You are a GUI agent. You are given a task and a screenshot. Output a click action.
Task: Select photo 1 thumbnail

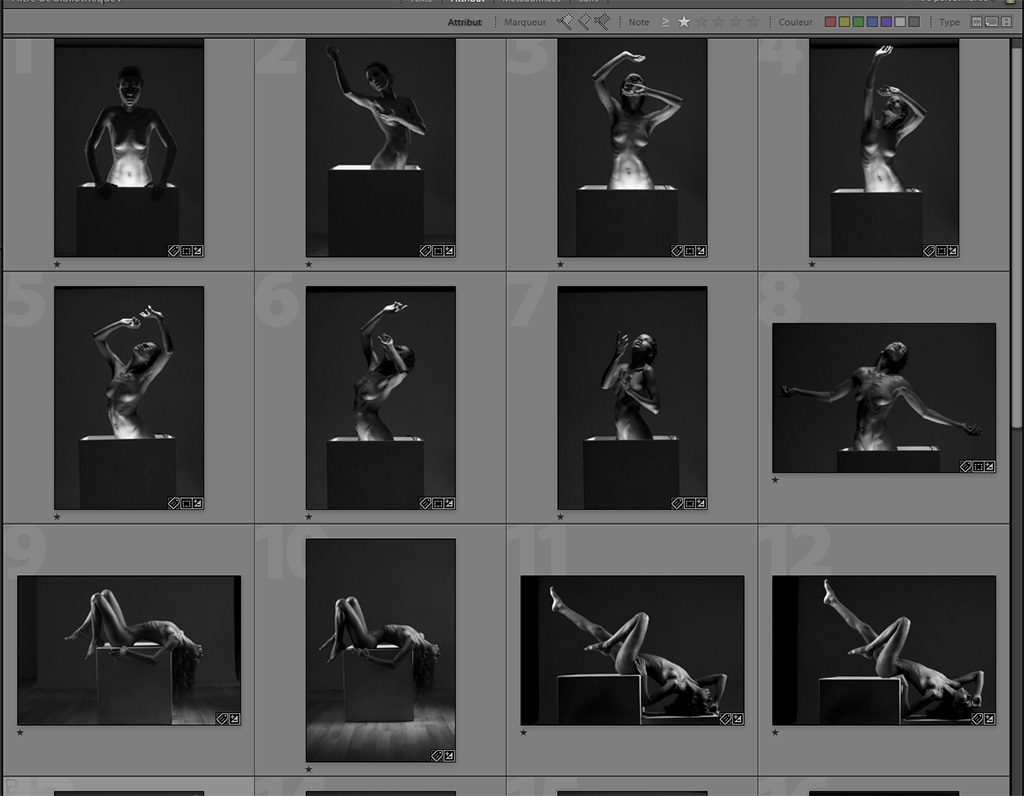point(129,148)
